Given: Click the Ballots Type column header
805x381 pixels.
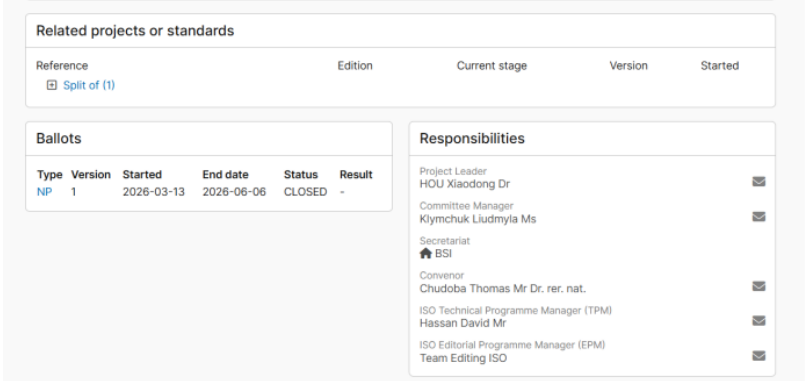Looking at the screenshot, I should pyautogui.click(x=50, y=175).
